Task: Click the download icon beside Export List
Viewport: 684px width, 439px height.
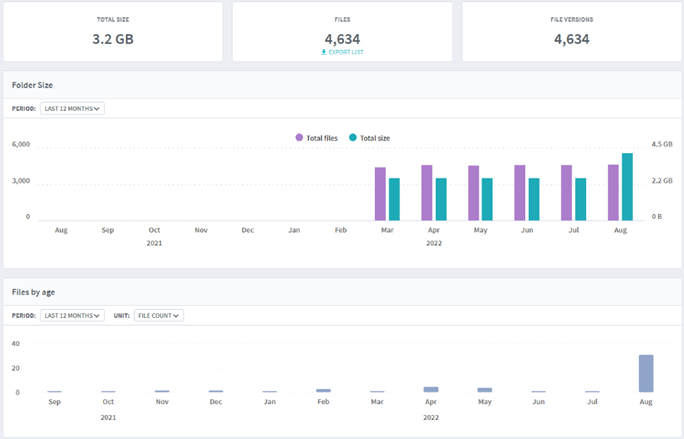Action: click(x=323, y=52)
